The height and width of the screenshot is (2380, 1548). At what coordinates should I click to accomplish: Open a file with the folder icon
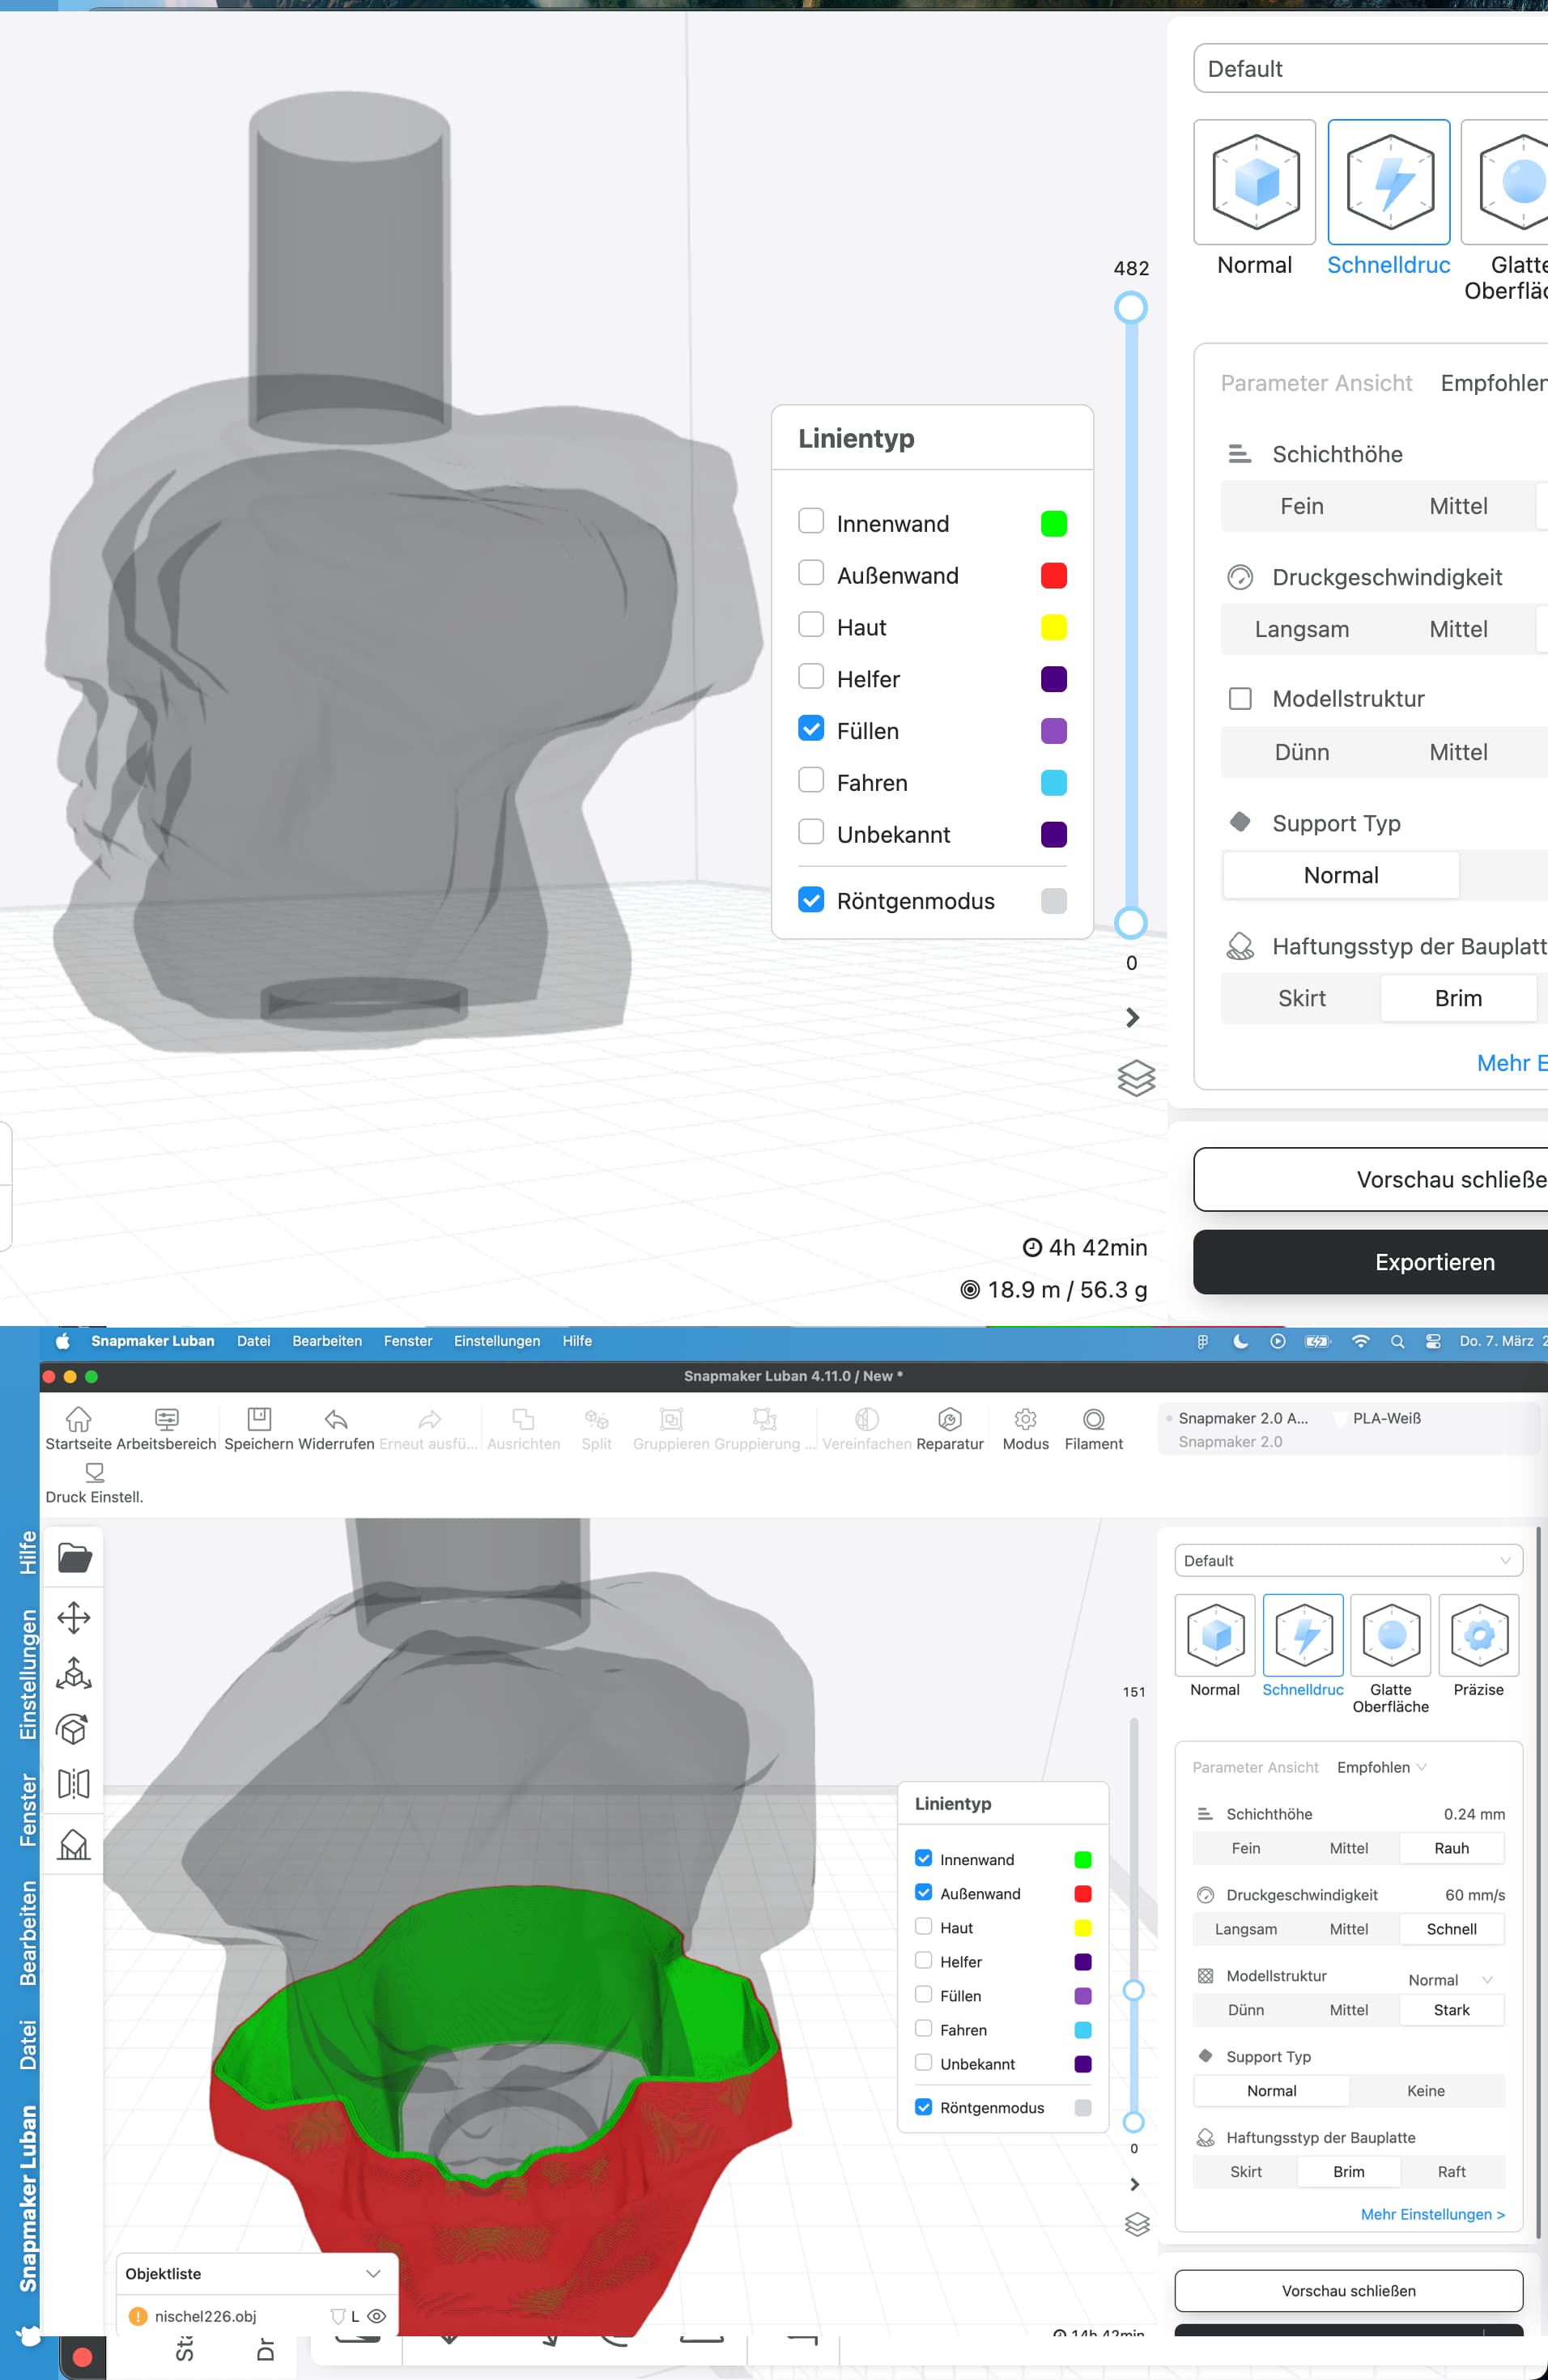pyautogui.click(x=74, y=1558)
